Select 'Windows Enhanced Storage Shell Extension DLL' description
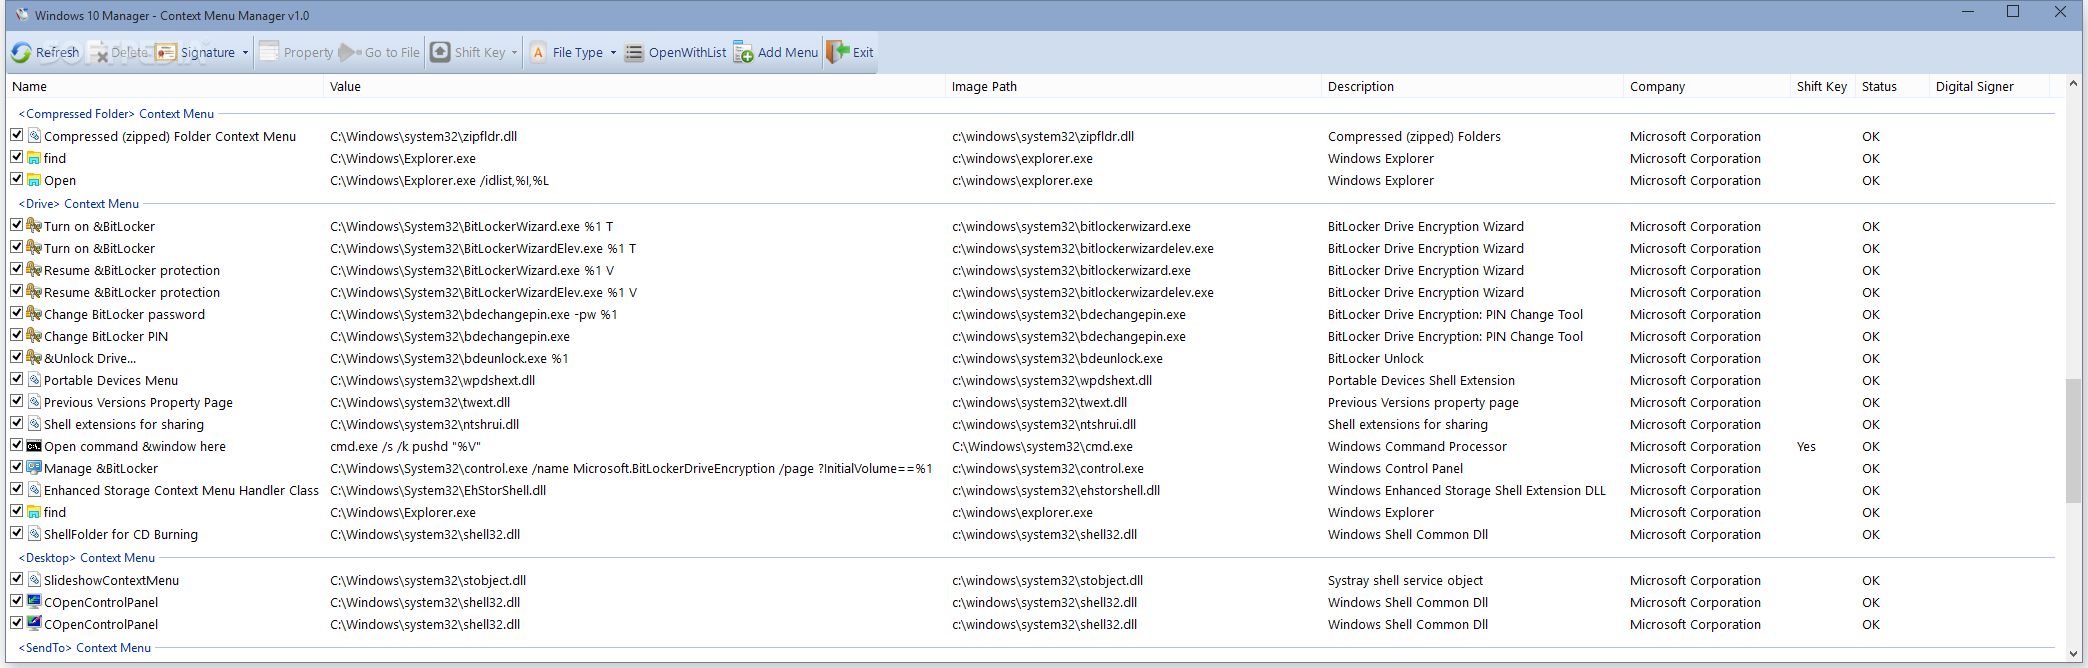Screen dimensions: 2088x668 tap(1466, 491)
